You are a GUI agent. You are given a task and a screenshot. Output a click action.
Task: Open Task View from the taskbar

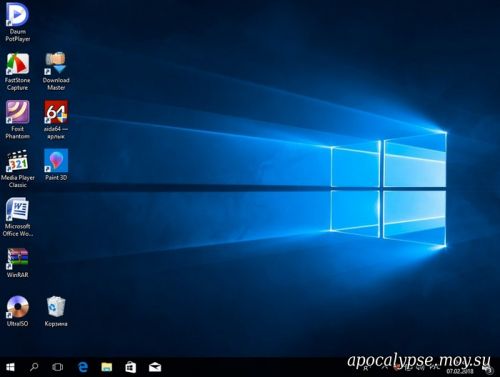[58, 367]
